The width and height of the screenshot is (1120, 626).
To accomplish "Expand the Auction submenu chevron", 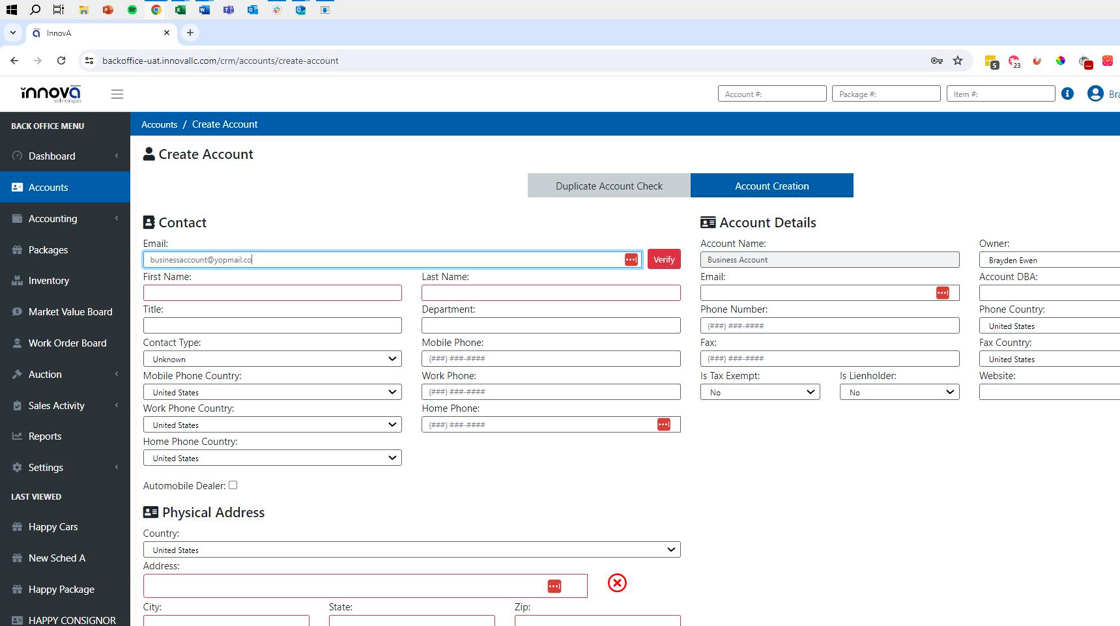I will tap(116, 374).
